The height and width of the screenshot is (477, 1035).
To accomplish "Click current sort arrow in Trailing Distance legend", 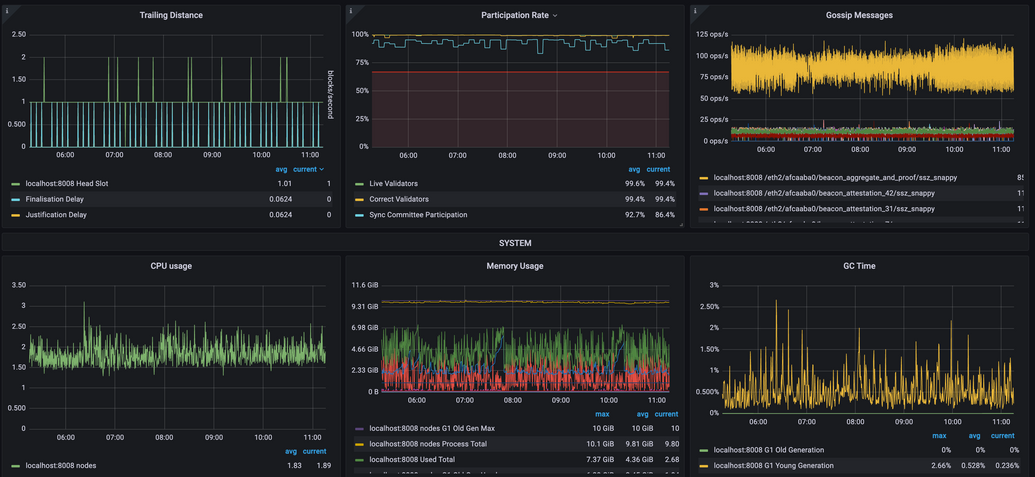I will coord(322,170).
